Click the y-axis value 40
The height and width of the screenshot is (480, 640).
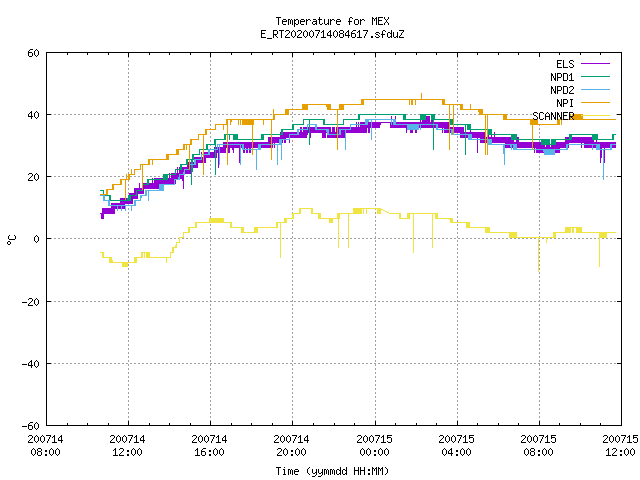33,115
